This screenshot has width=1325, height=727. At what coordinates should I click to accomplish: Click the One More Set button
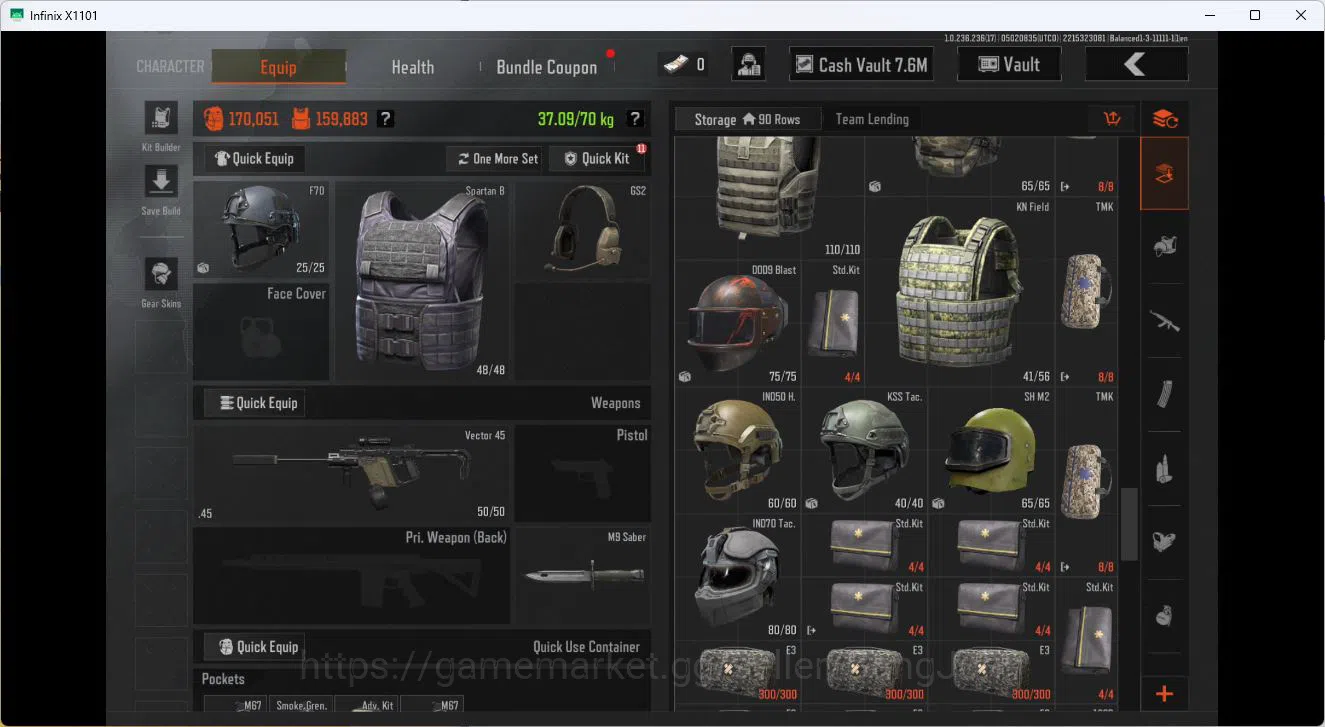[x=497, y=158]
